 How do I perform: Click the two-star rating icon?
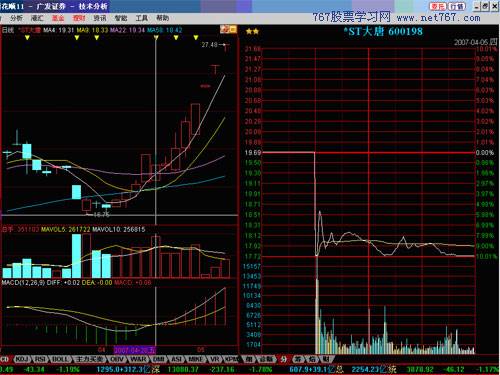coord(252,32)
